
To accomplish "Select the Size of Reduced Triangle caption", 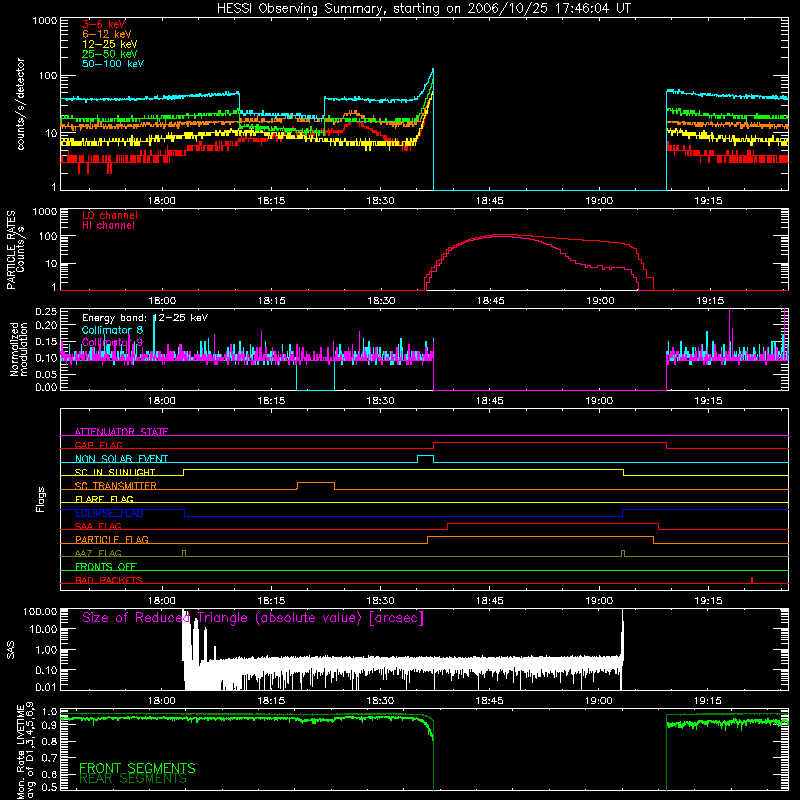I will pos(253,618).
